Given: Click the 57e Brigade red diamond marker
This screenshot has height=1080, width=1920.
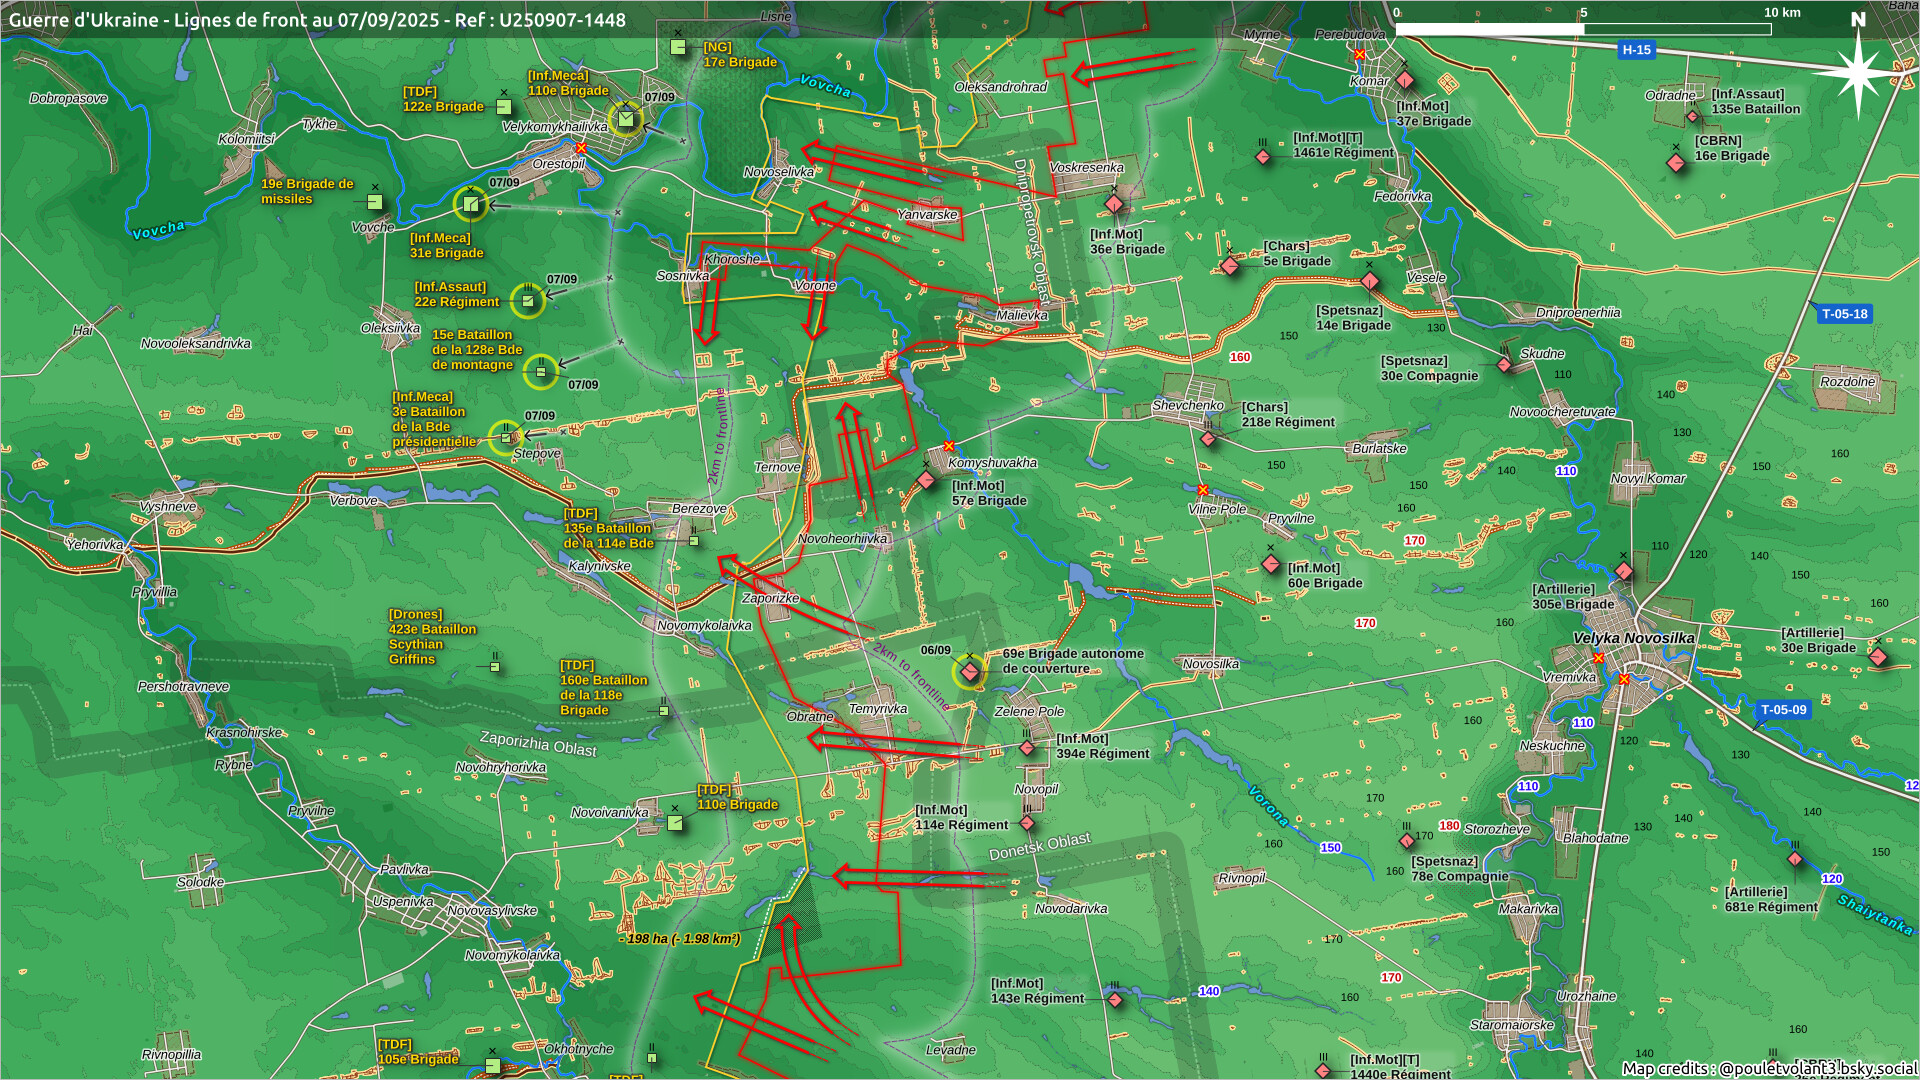Looking at the screenshot, I should [x=927, y=480].
